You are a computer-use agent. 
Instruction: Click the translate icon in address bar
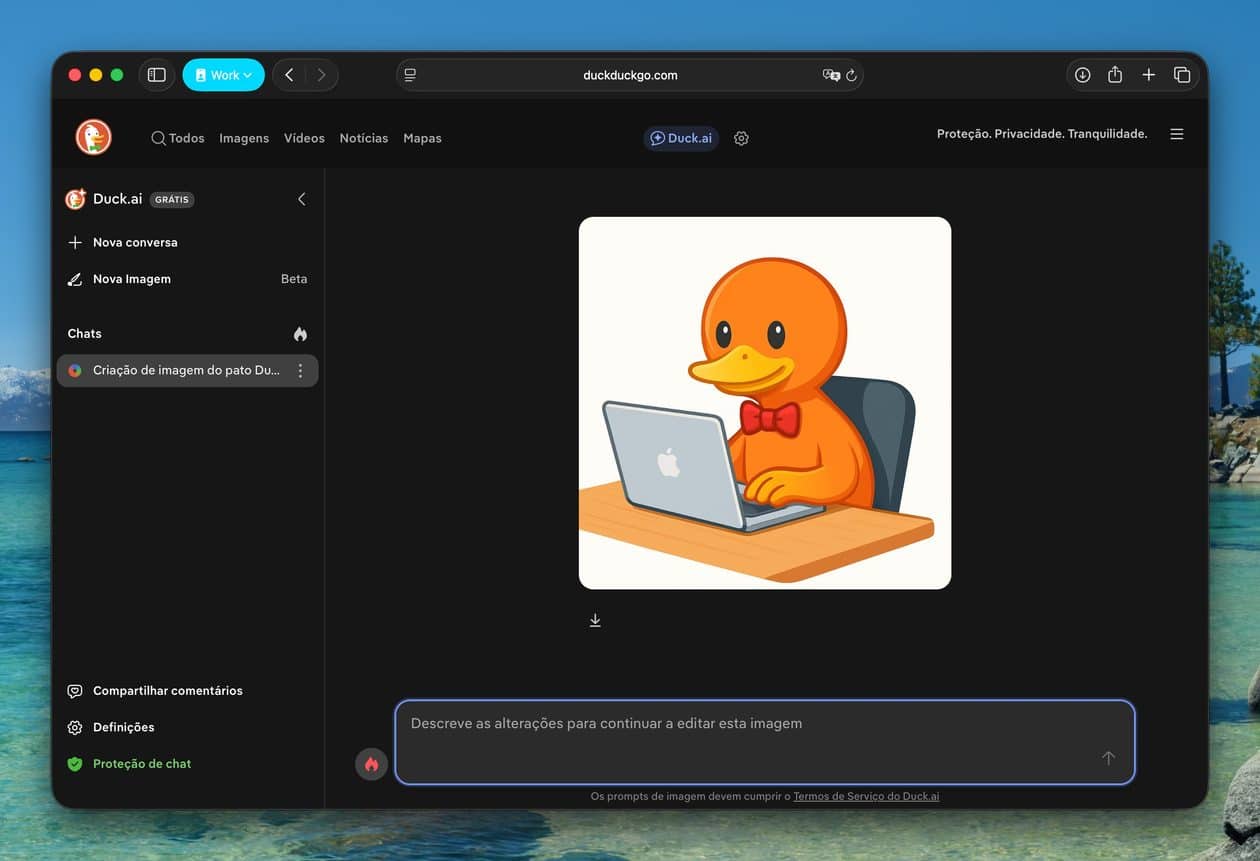(831, 75)
